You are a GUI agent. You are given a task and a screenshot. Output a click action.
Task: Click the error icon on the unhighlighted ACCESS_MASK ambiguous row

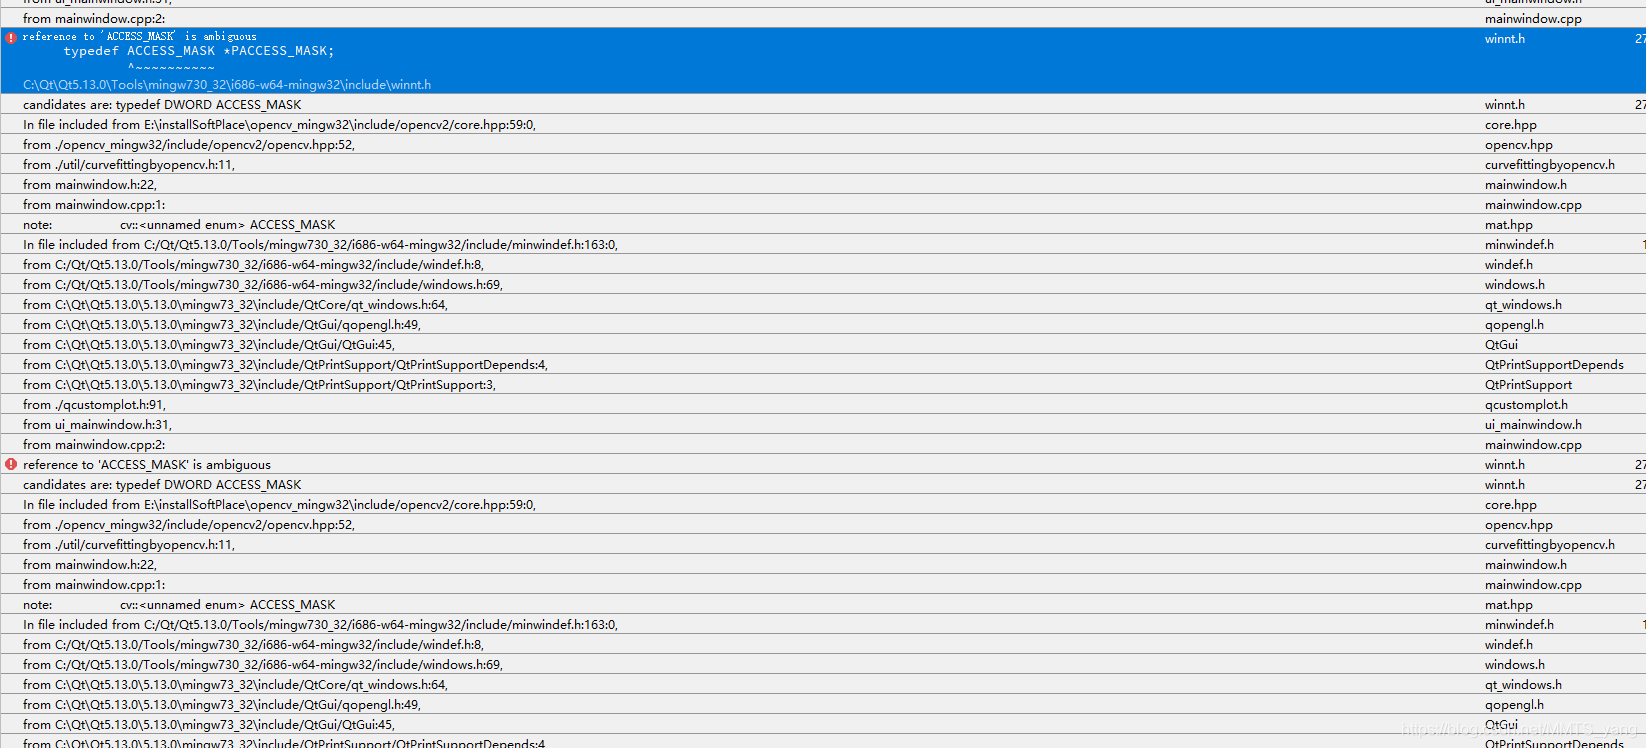coord(11,464)
